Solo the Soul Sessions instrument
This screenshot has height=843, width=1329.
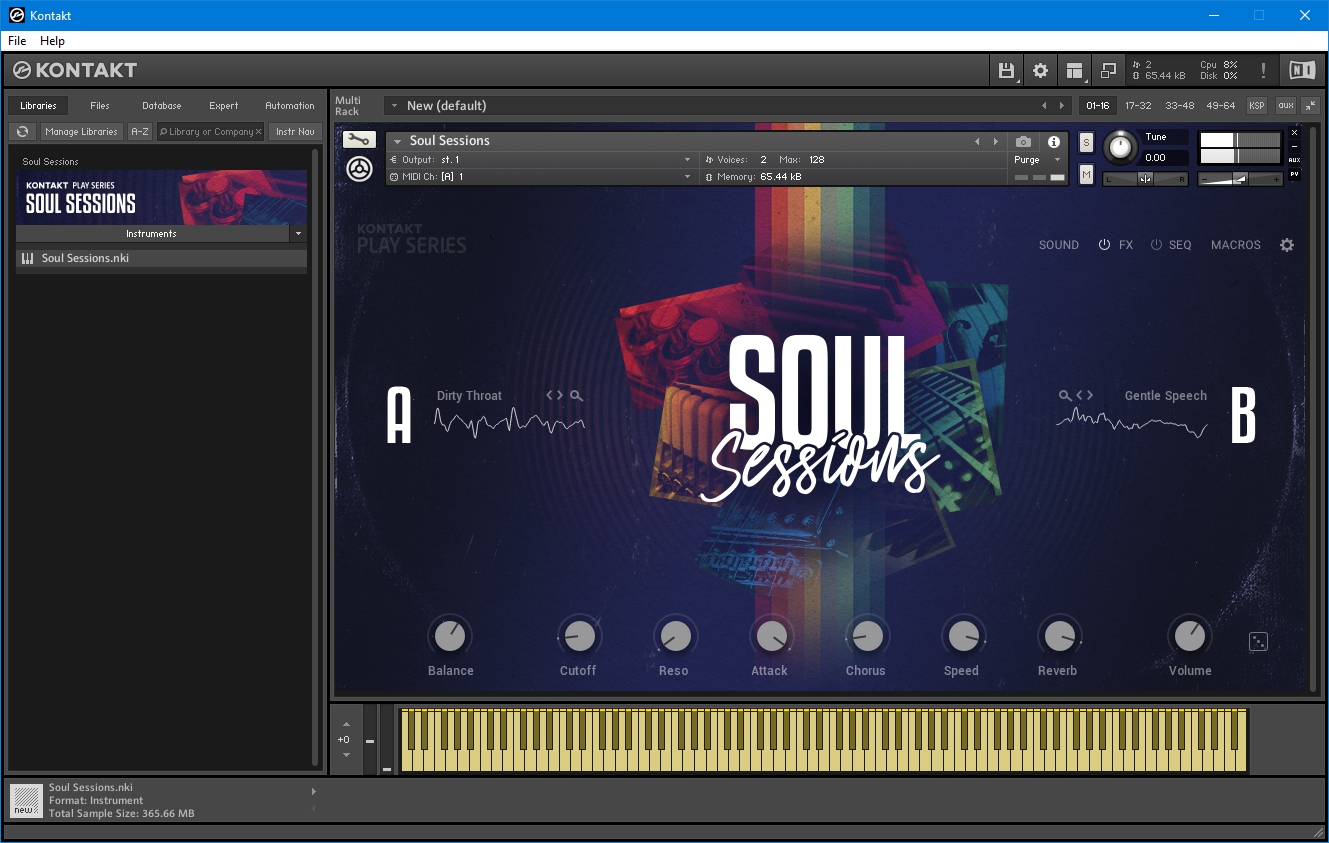point(1087,143)
